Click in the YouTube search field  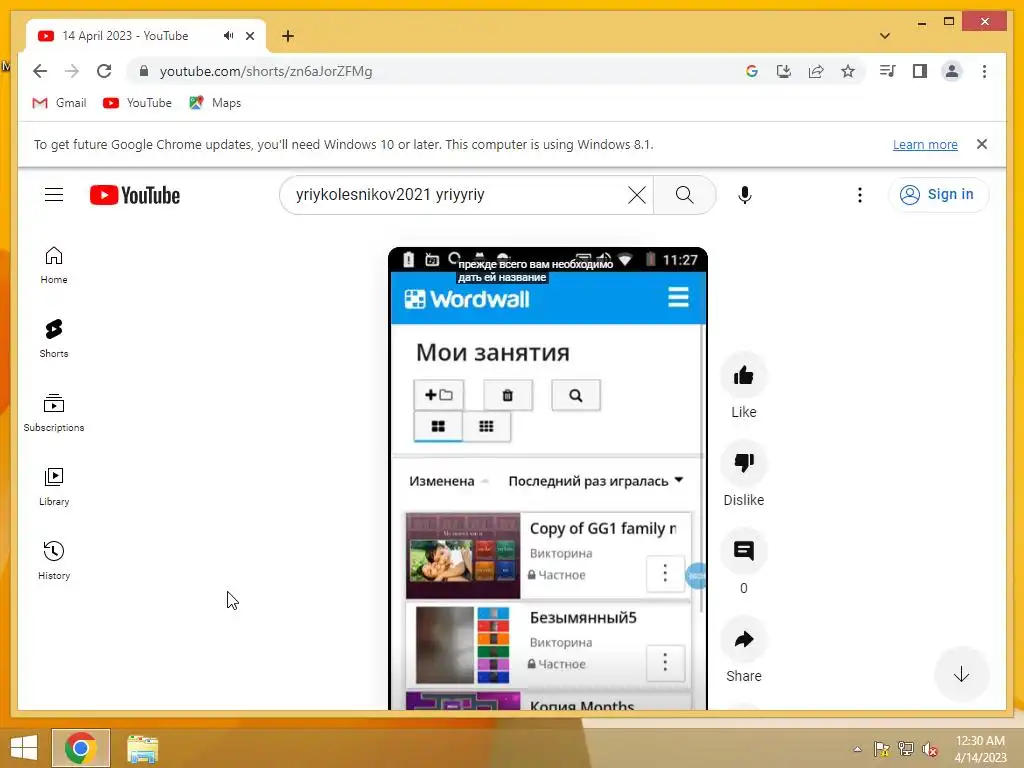457,195
